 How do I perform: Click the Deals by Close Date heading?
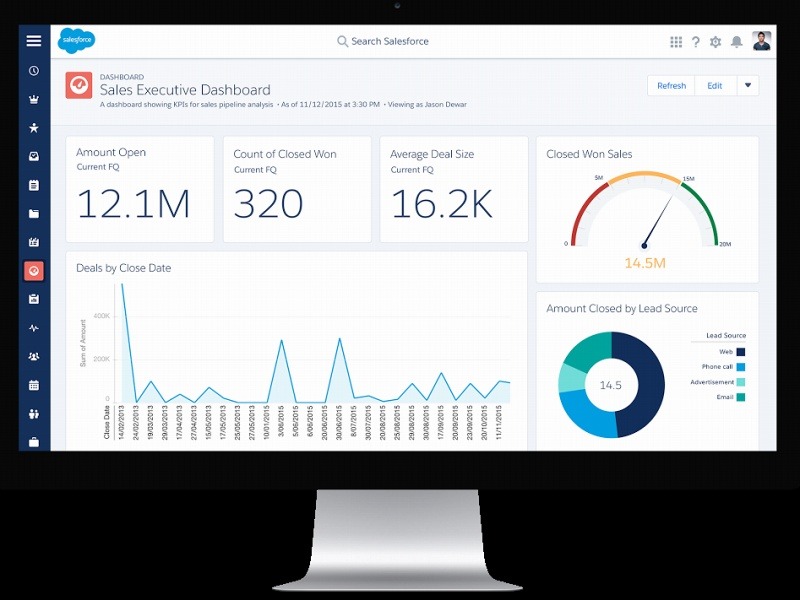(123, 268)
